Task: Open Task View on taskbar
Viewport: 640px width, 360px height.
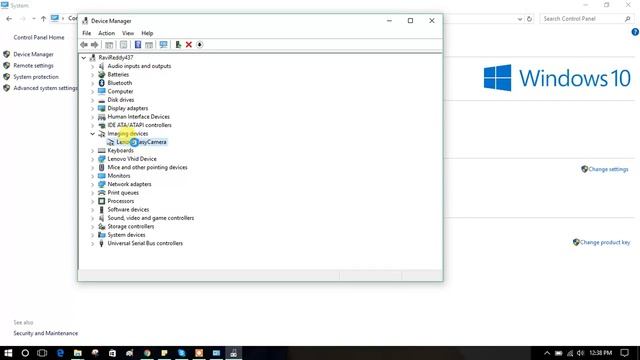Action: [42, 353]
